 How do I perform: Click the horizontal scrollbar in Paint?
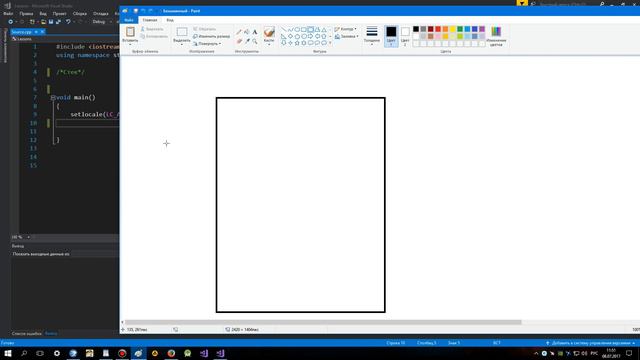tap(323, 322)
